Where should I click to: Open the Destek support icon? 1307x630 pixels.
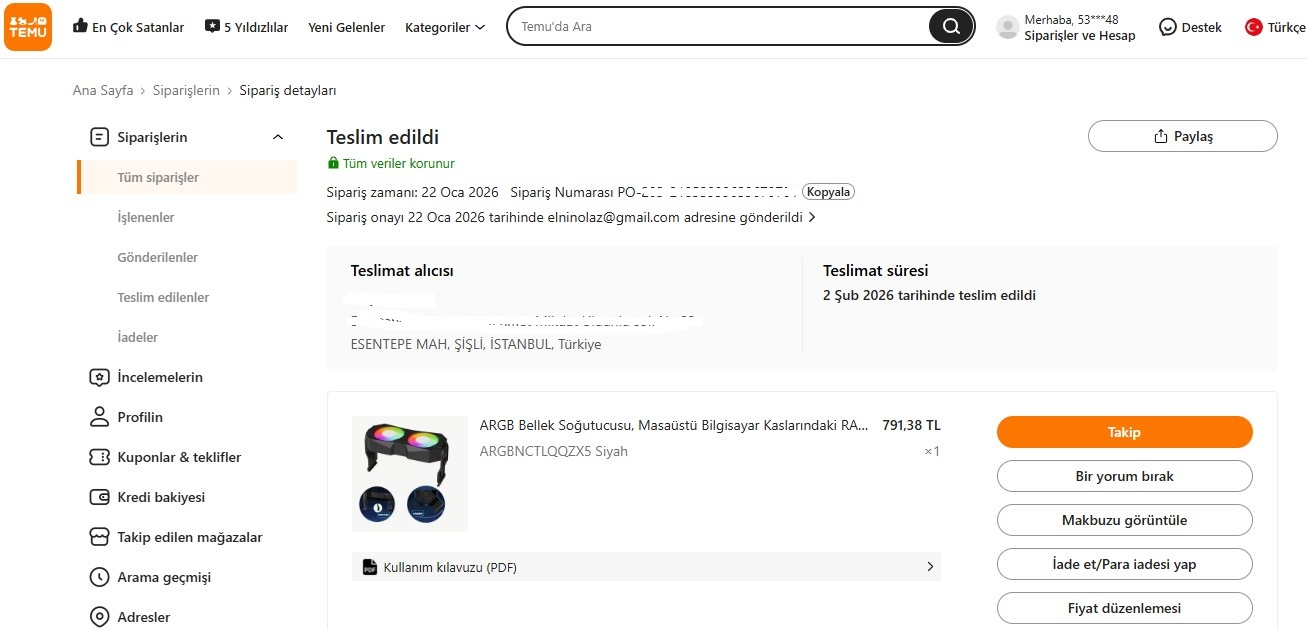point(1167,27)
